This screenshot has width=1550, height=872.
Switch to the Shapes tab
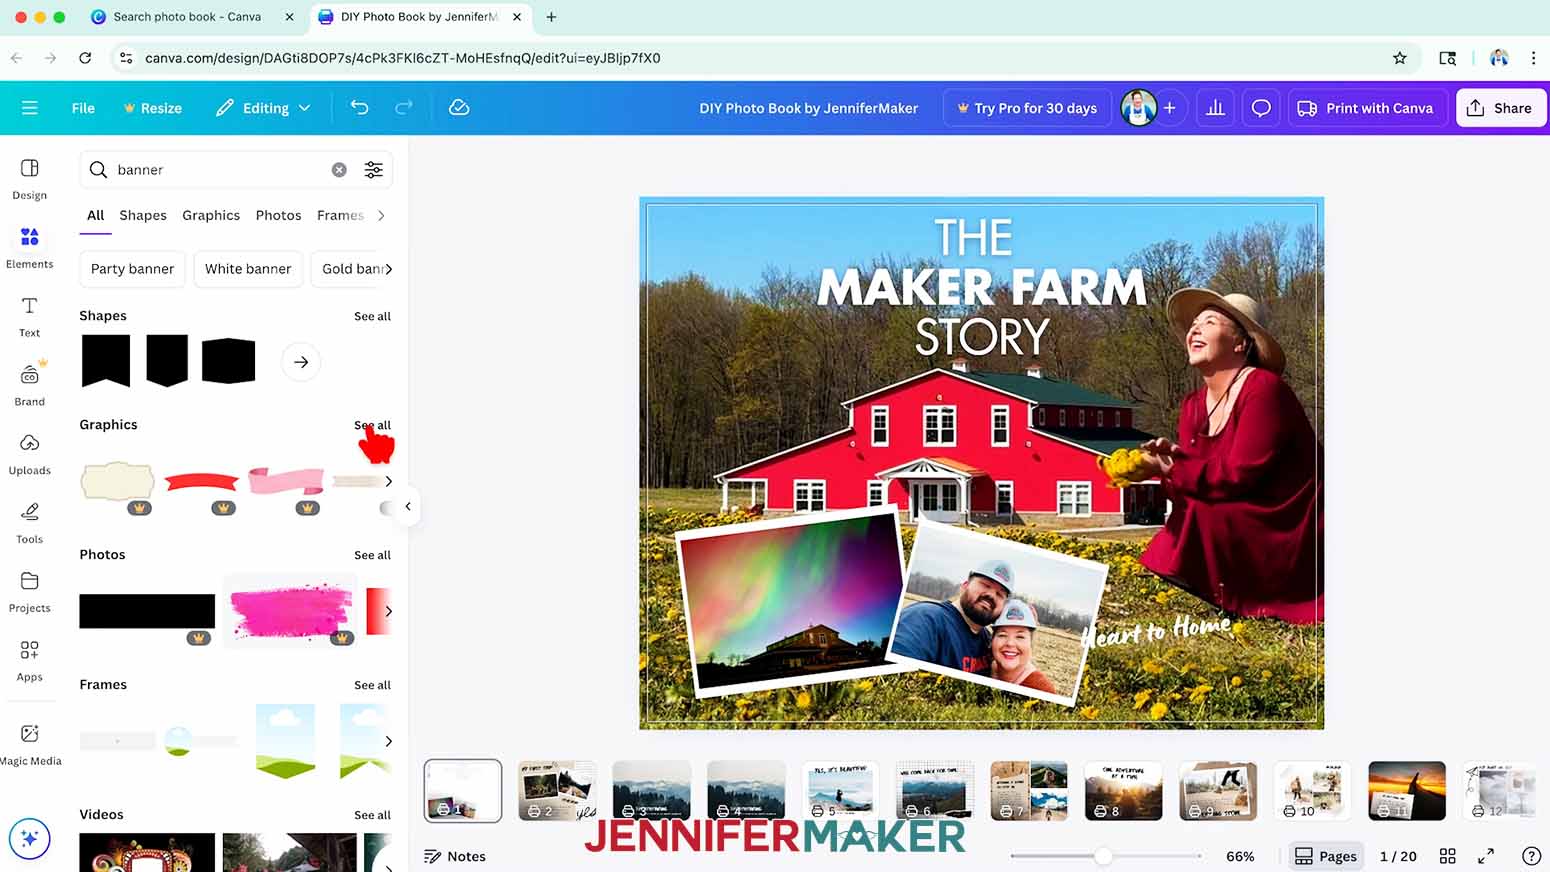click(143, 215)
